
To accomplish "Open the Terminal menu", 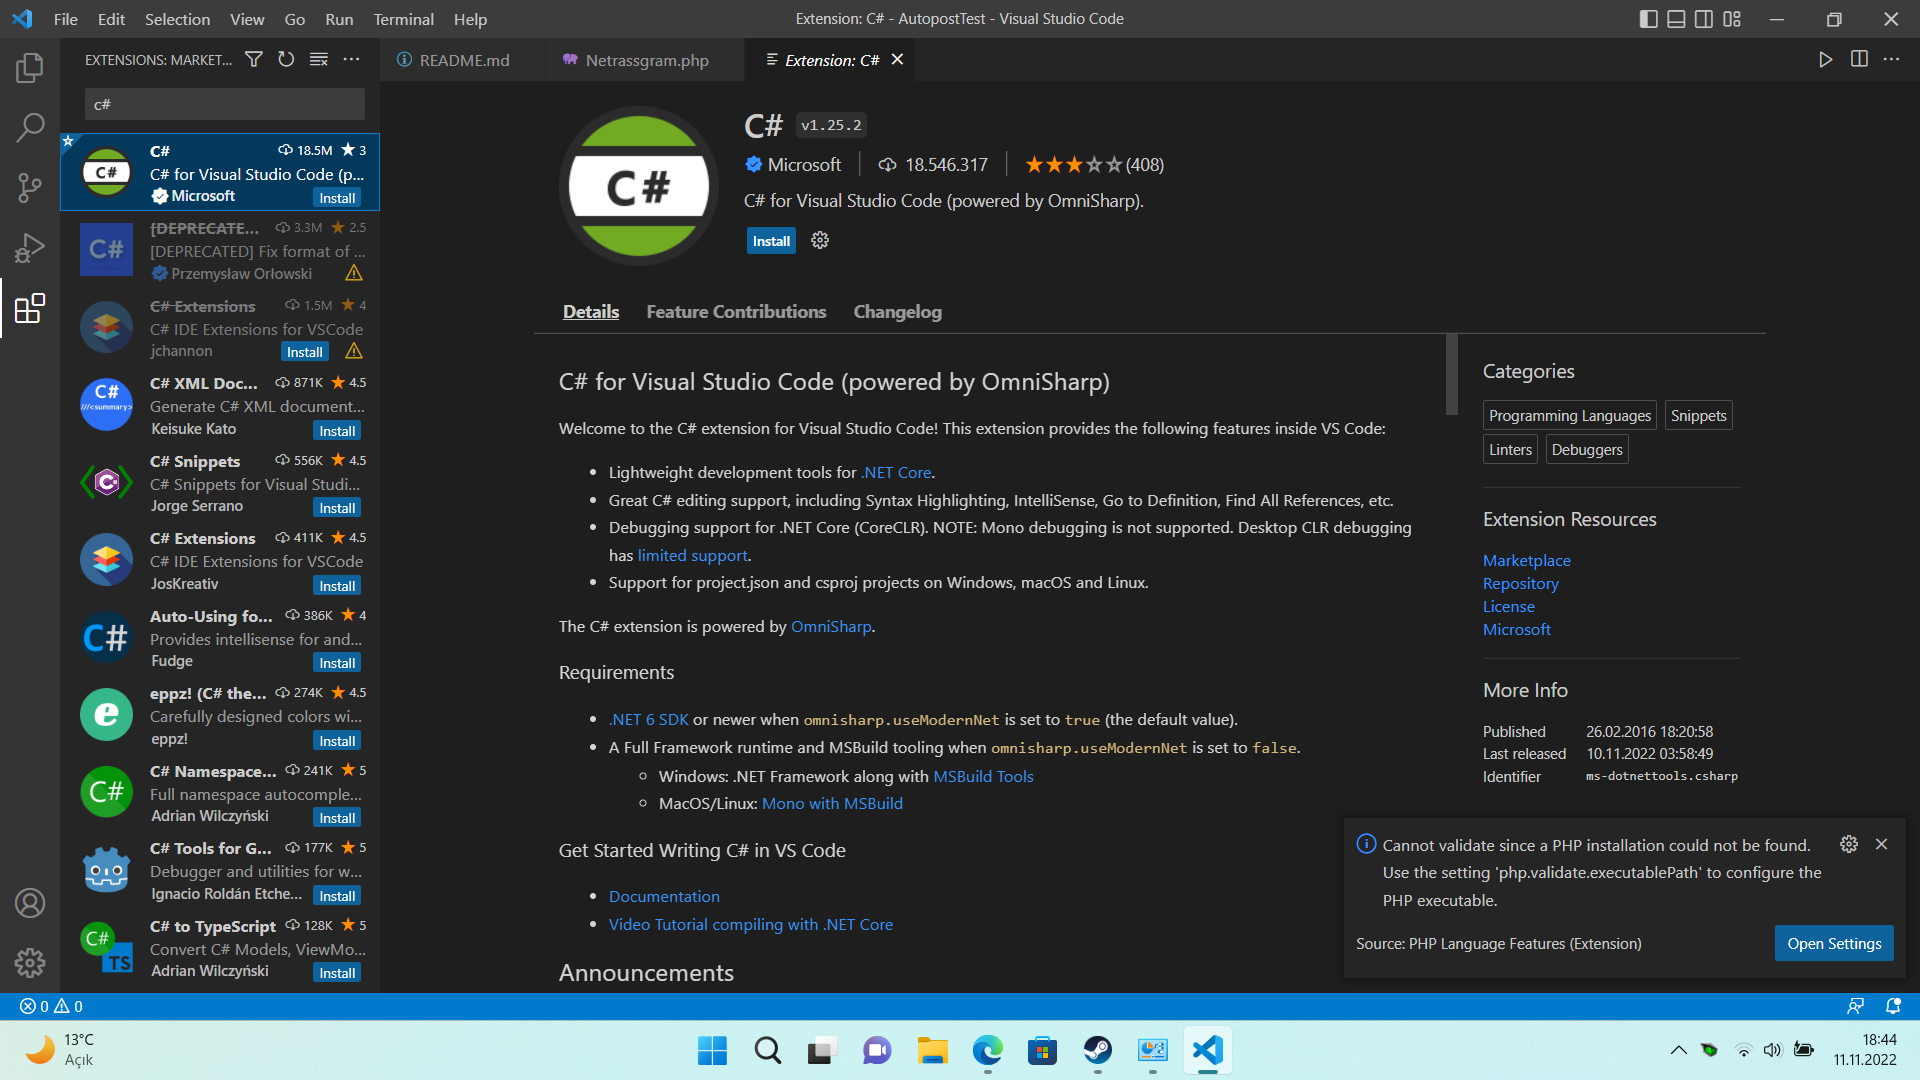I will point(403,19).
